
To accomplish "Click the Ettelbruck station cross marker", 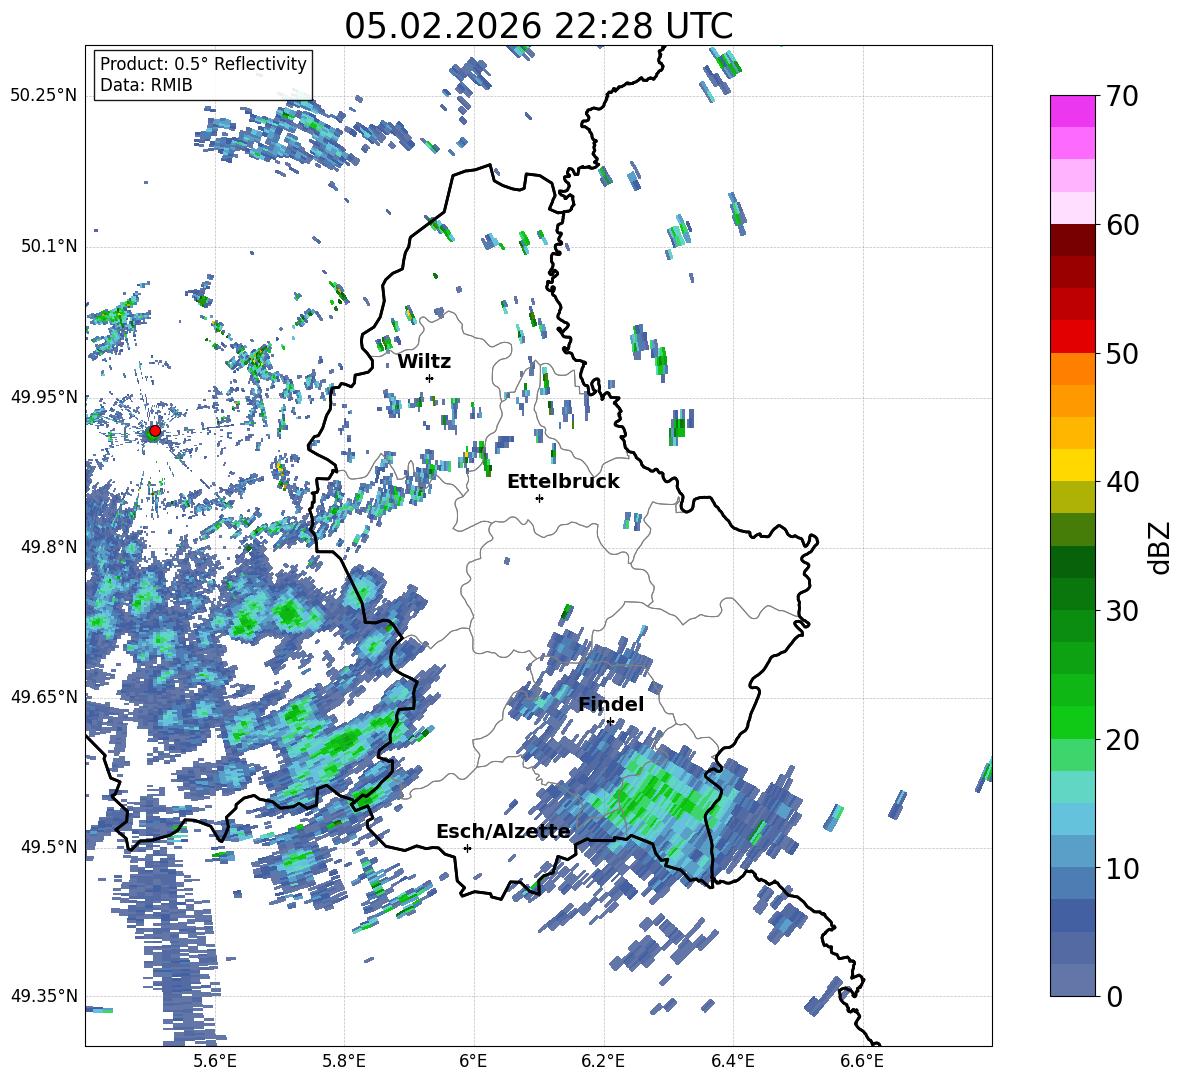I will point(539,498).
